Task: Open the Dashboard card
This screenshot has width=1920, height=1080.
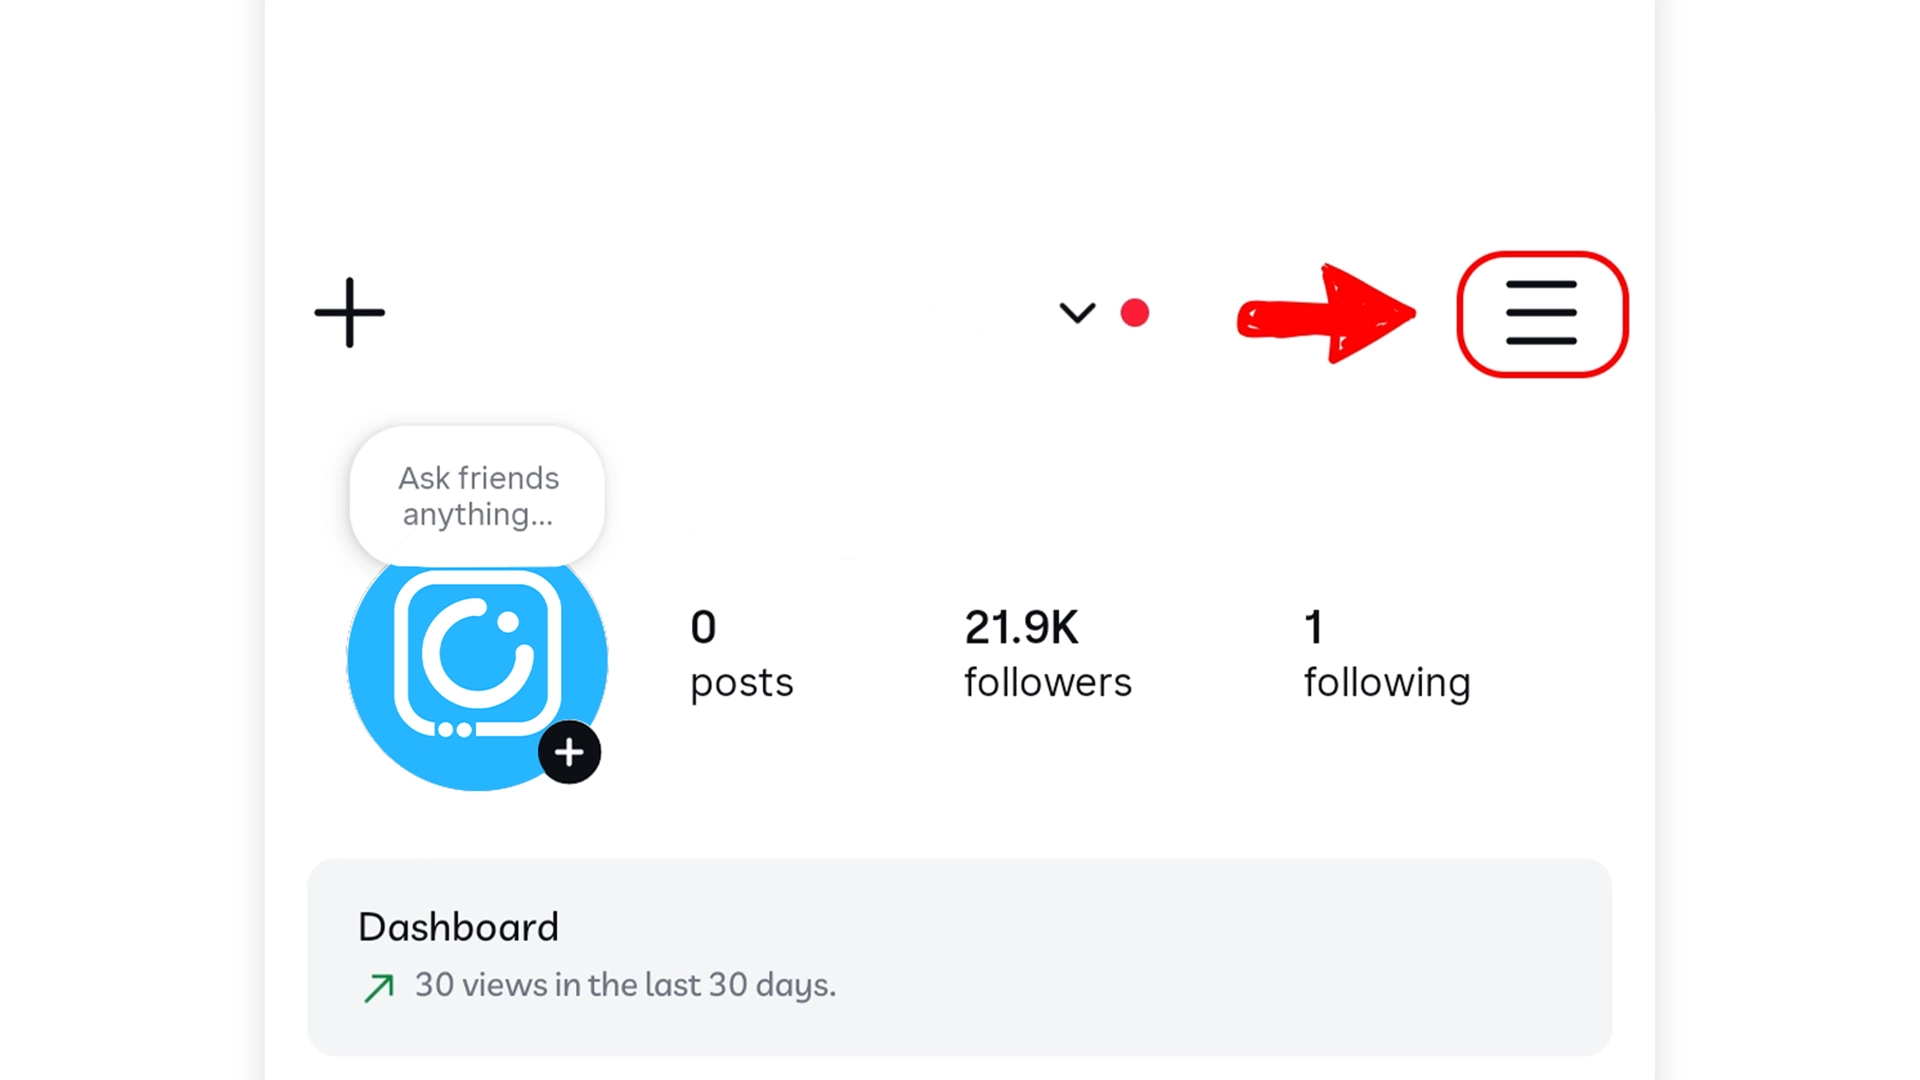Action: click(959, 956)
